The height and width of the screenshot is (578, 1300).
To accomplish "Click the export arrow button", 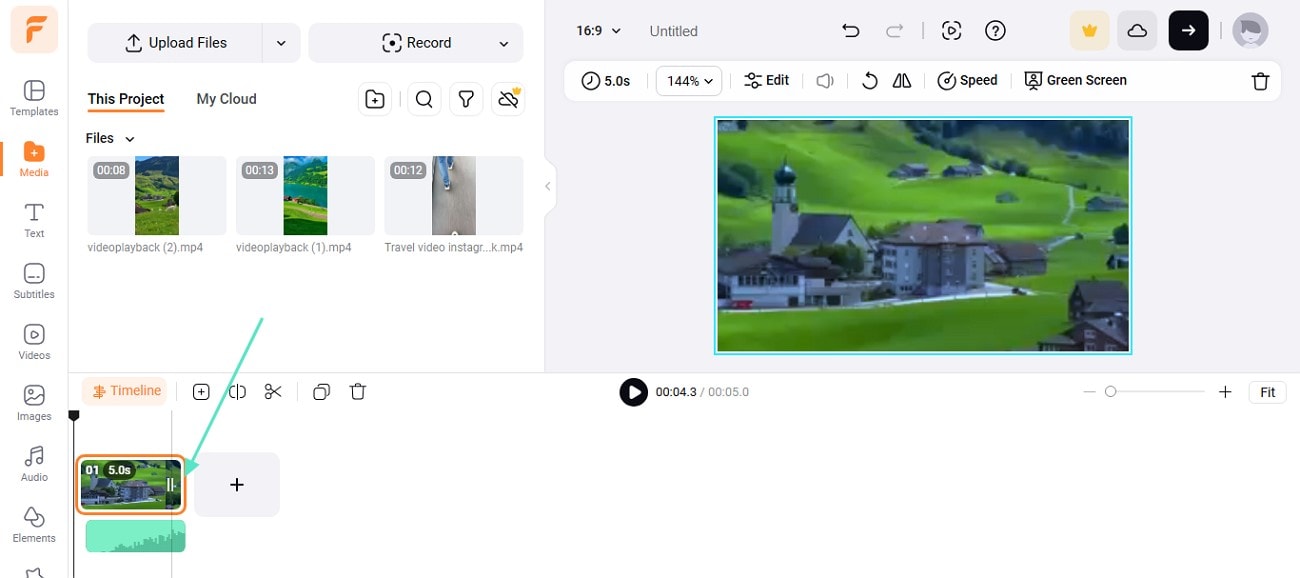I will pyautogui.click(x=1188, y=31).
